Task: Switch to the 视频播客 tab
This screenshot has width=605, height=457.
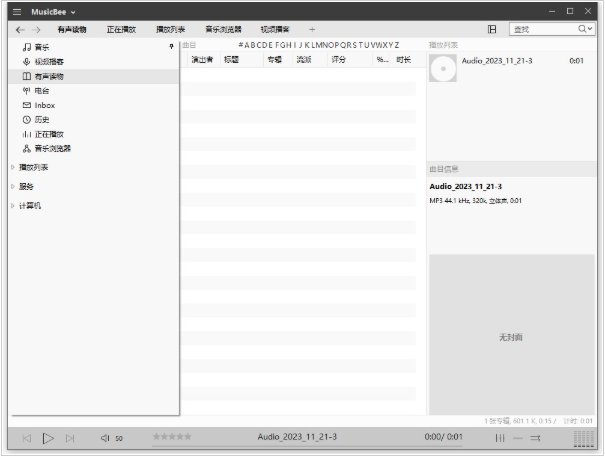Action: (275, 30)
